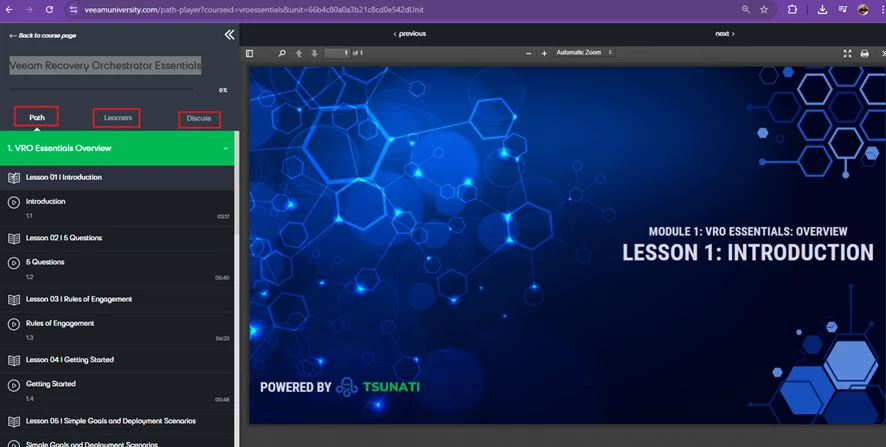
Task: Go to the previous unit
Action: [x=410, y=34]
